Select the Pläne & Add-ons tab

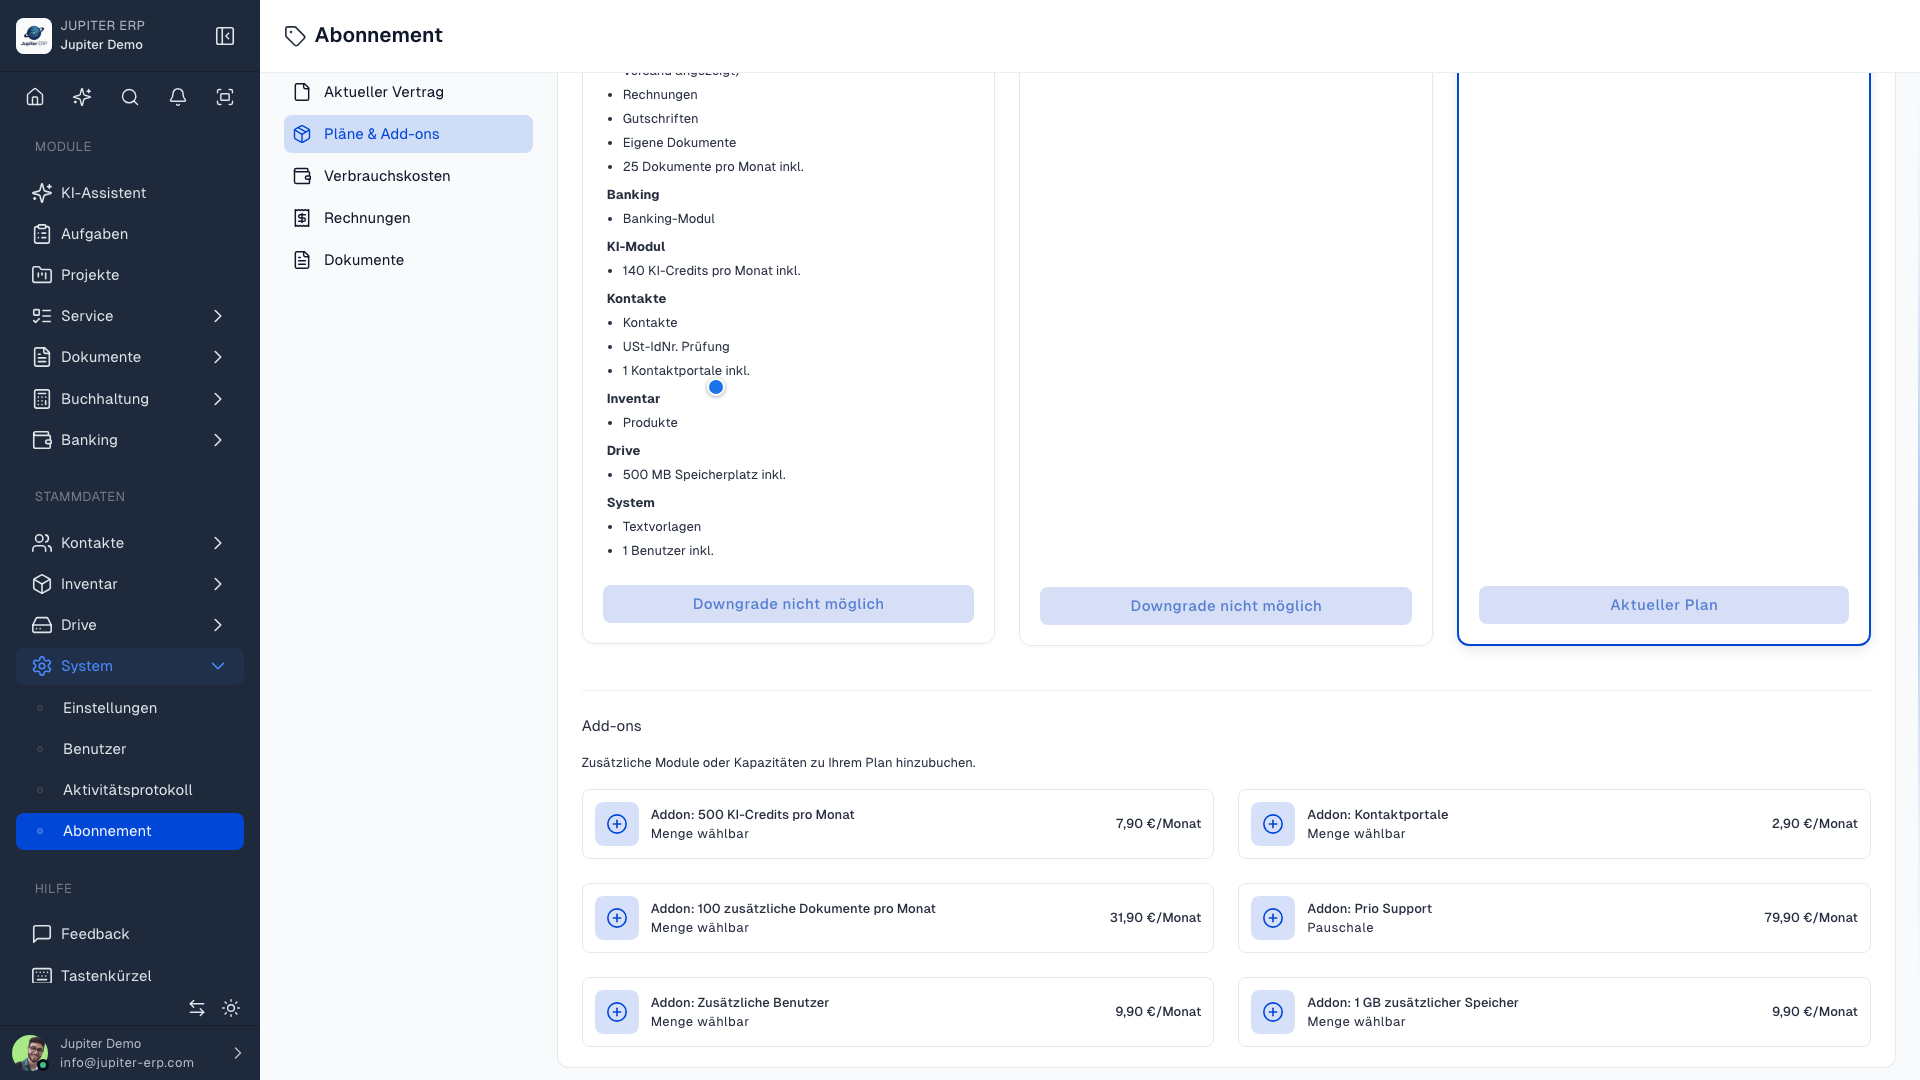pos(408,134)
